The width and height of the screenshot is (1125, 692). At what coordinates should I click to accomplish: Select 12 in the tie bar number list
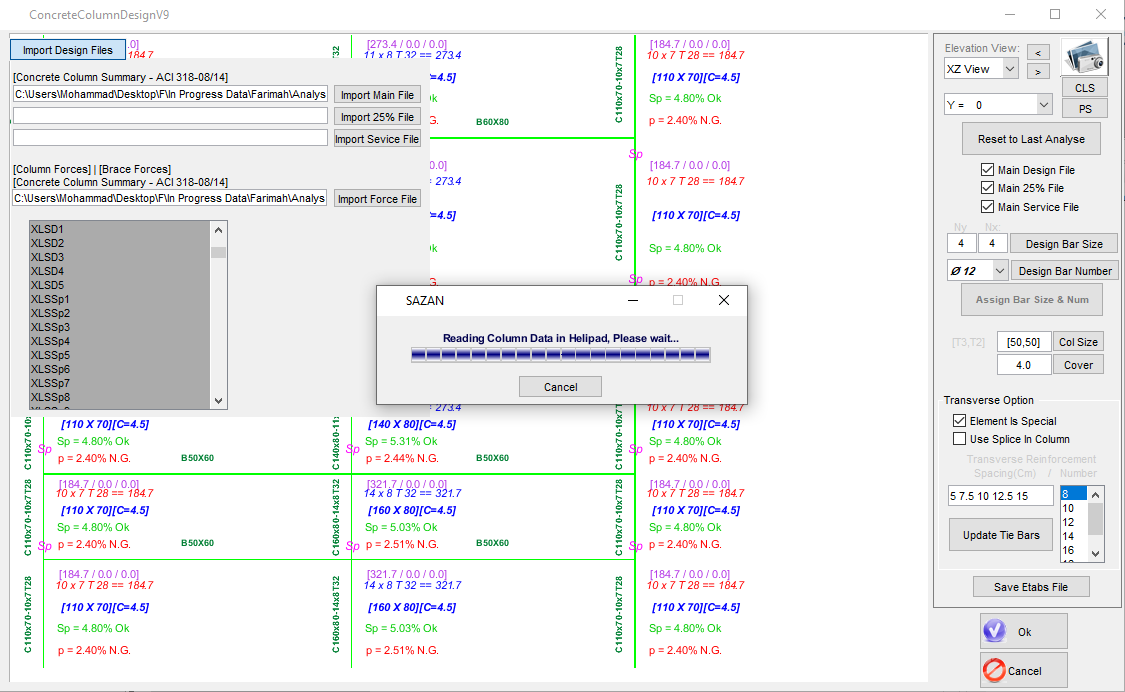coord(1068,522)
